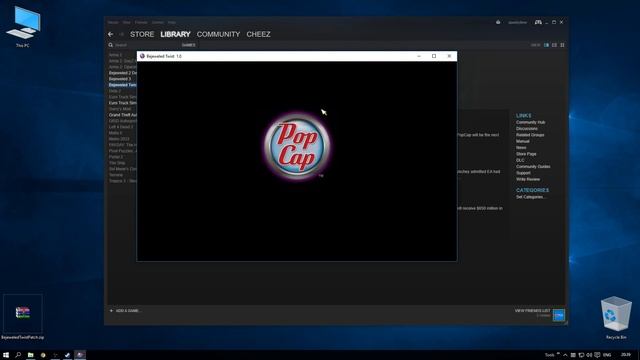The image size is (640, 360).
Task: Select Grand Theft Auto in library list
Action: click(122, 115)
